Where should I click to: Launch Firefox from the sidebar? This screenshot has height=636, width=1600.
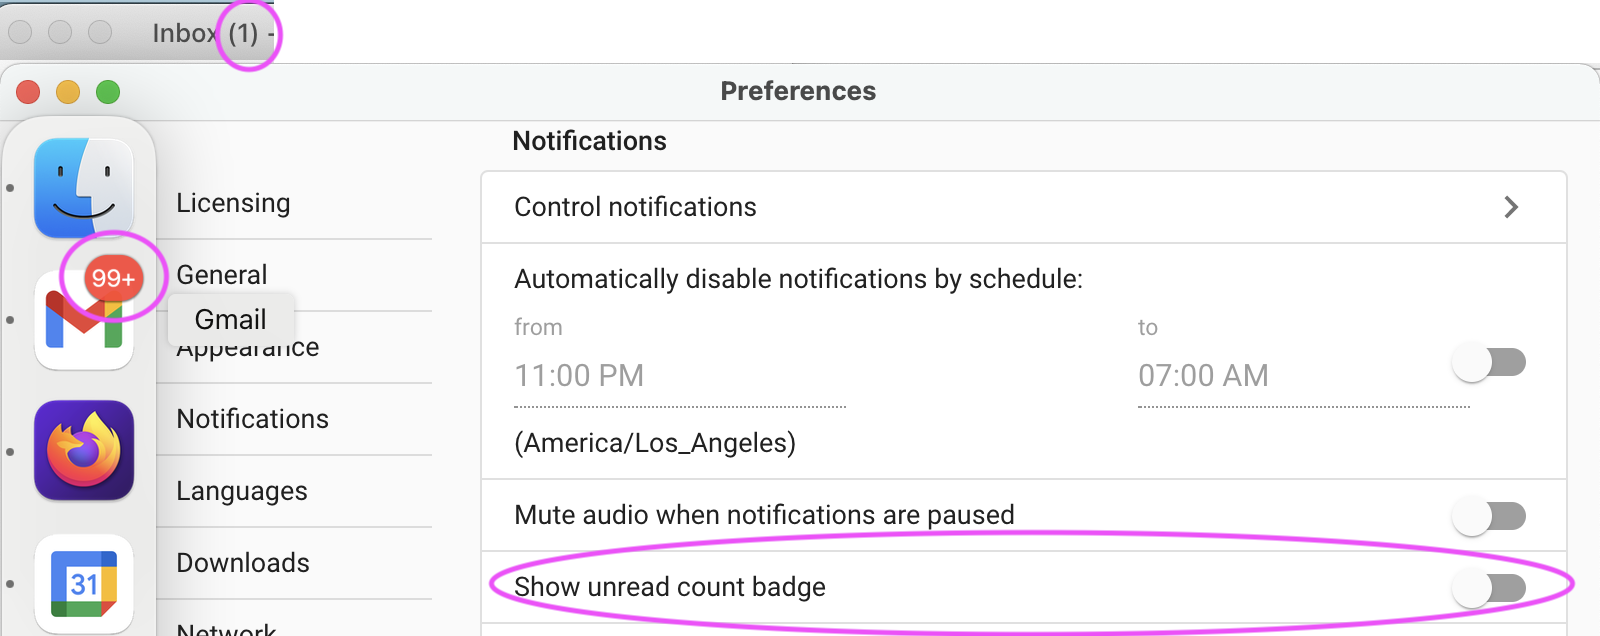[x=84, y=451]
